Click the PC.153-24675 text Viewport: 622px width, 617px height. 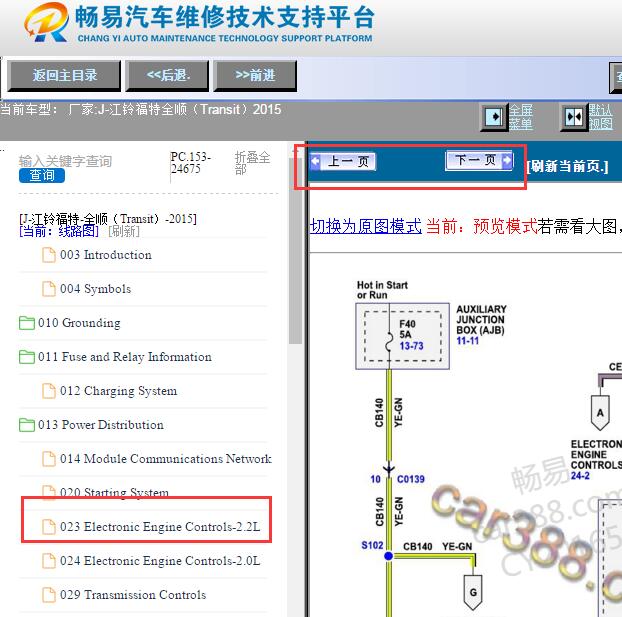[190, 163]
